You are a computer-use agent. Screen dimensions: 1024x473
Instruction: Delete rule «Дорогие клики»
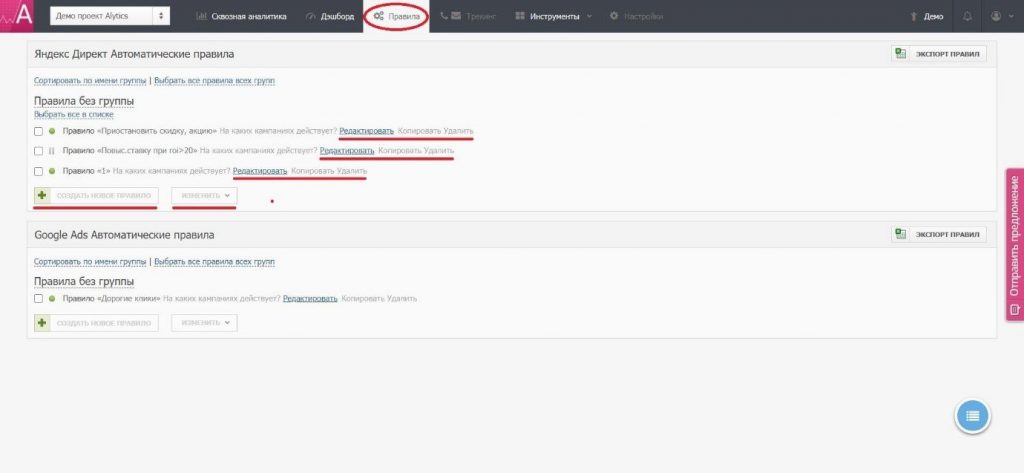402,299
